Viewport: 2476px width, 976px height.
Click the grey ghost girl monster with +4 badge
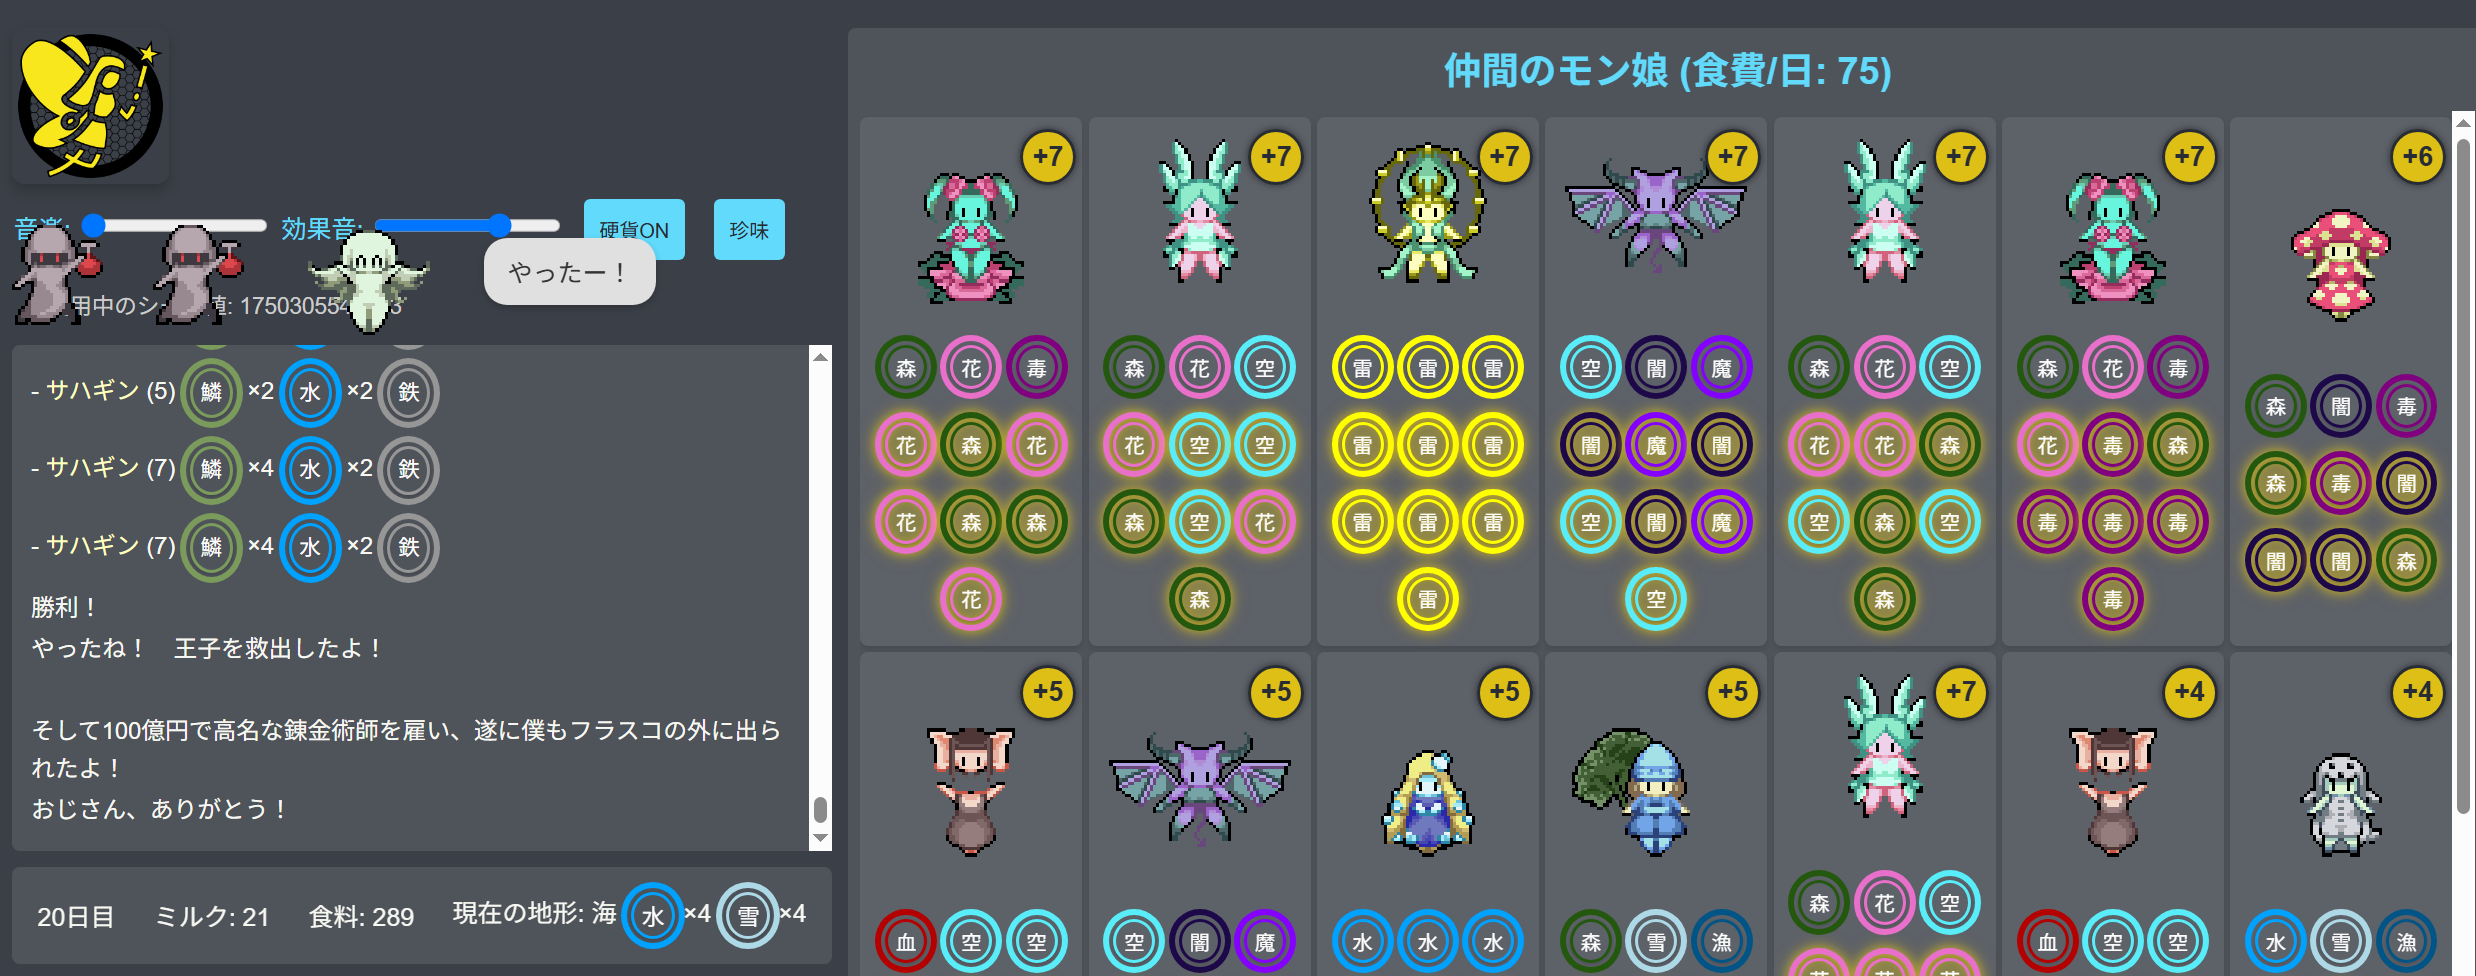[2340, 805]
